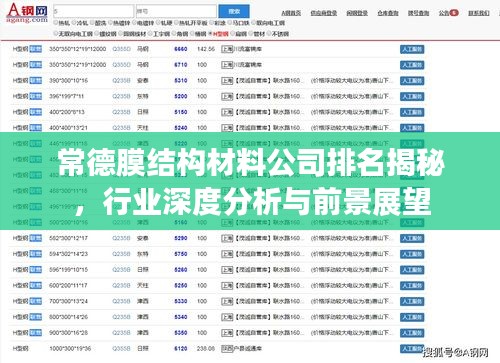Click the region tag in the 1000*300*19*36 row
The width and height of the screenshot is (500, 363).
[x=227, y=349]
